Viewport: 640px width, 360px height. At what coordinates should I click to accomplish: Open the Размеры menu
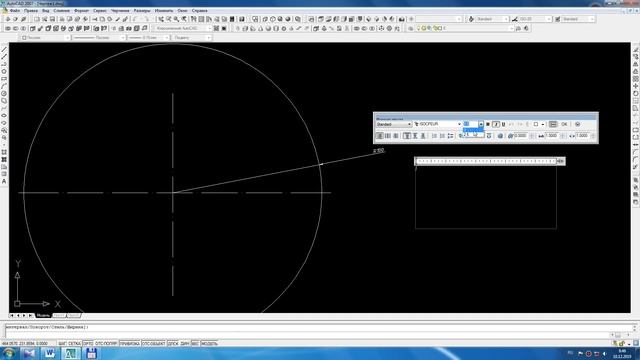(x=142, y=11)
